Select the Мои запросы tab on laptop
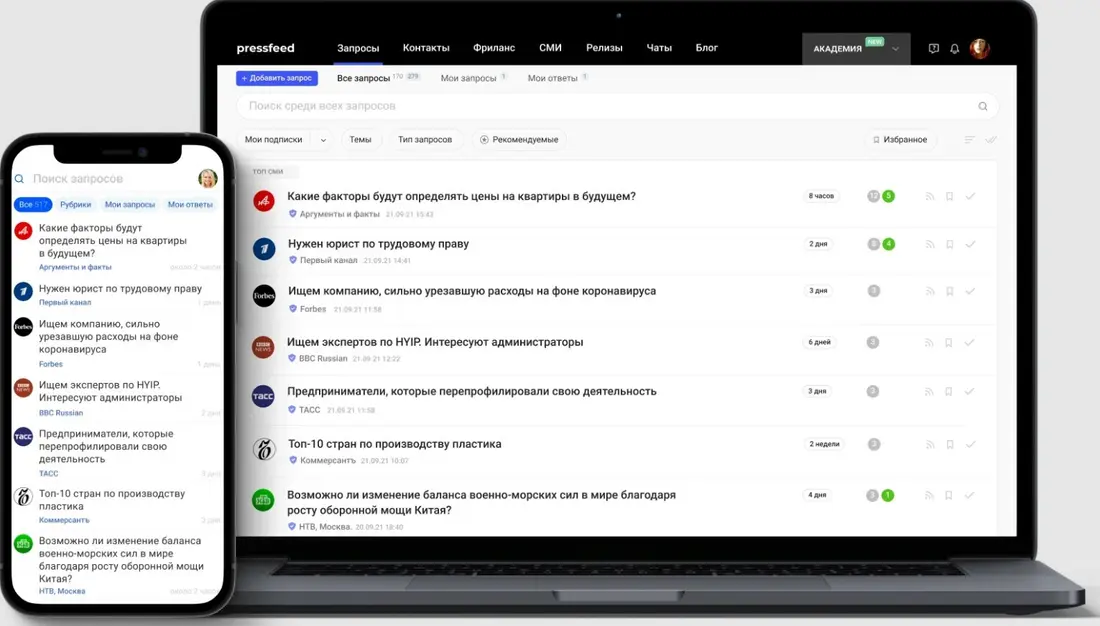This screenshot has width=1100, height=626. point(468,78)
